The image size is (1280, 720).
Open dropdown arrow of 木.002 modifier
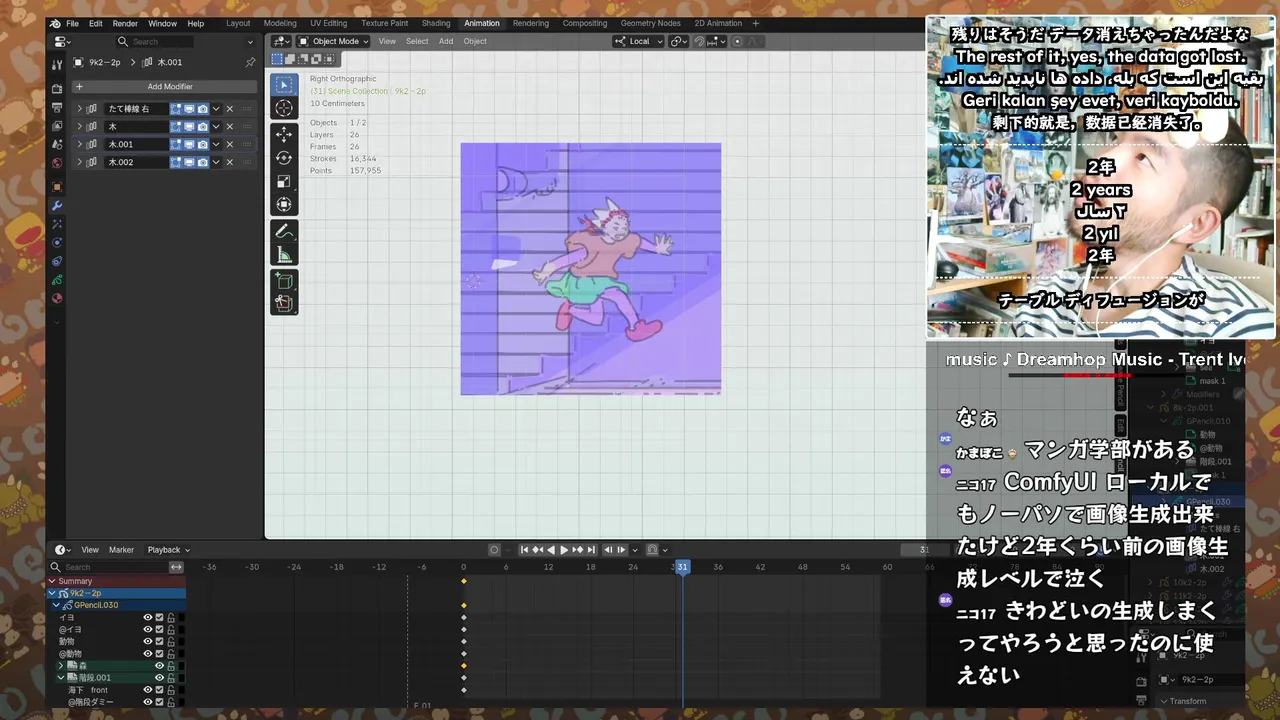click(x=216, y=162)
